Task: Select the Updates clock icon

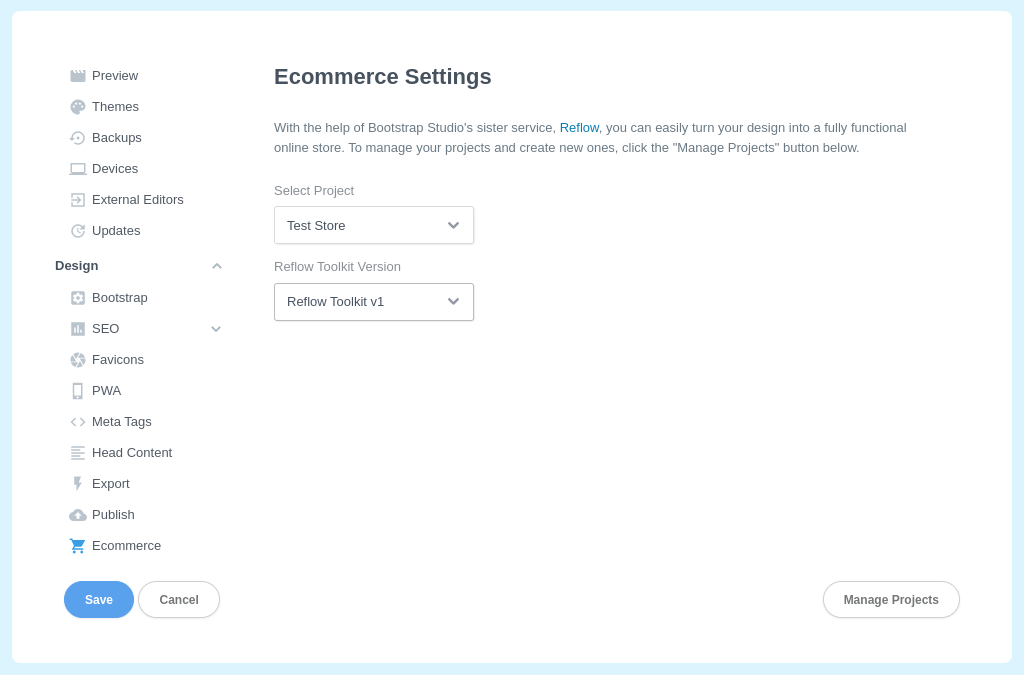Action: click(x=77, y=230)
